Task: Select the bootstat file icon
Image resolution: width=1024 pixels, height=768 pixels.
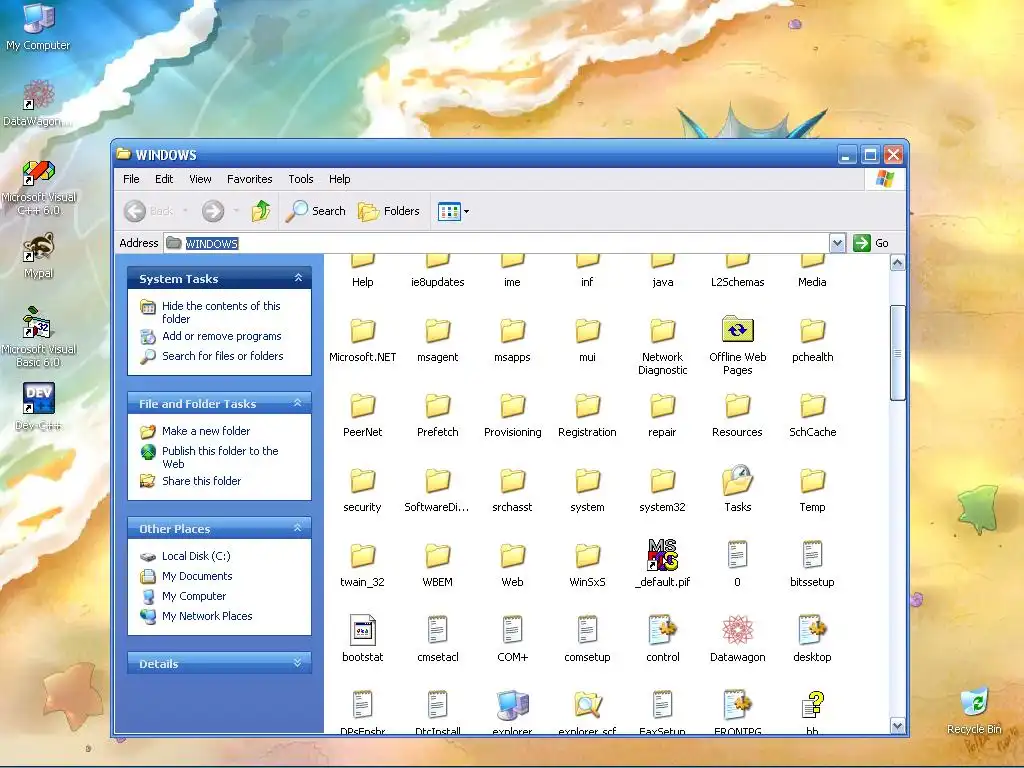Action: pos(362,630)
